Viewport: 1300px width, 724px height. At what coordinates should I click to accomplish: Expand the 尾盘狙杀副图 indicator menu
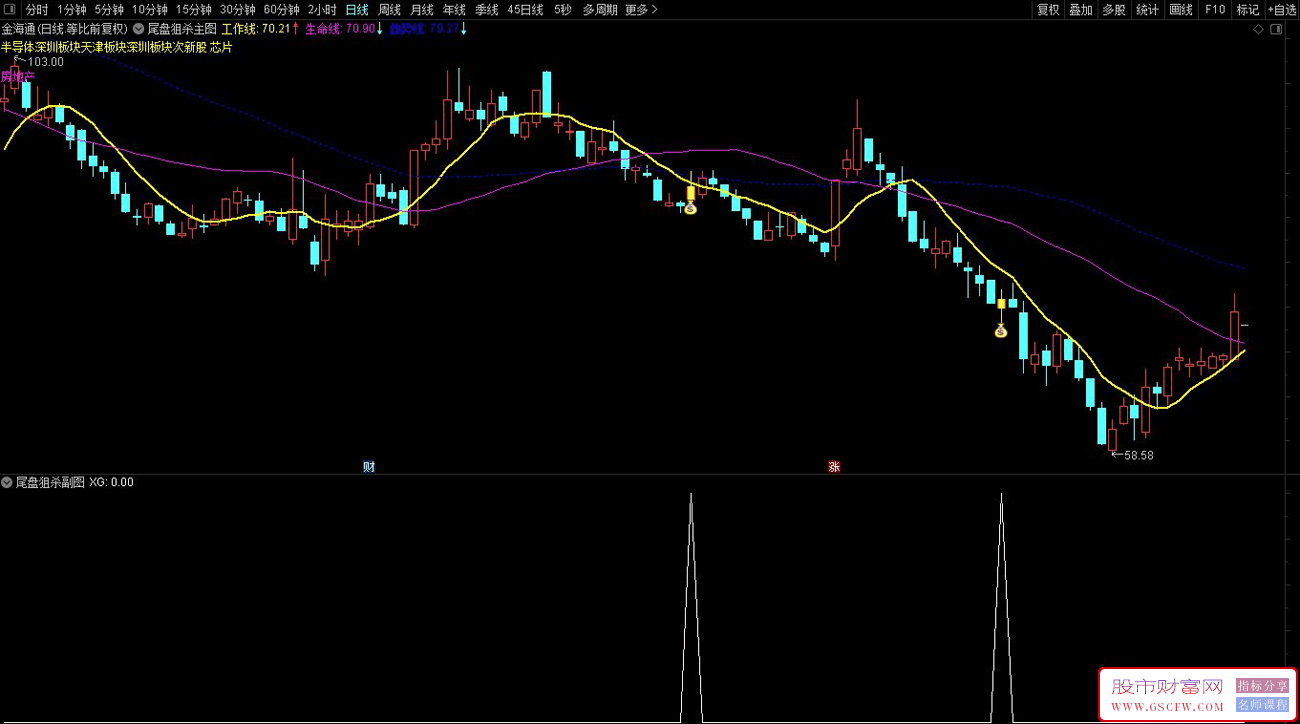(x=7, y=482)
